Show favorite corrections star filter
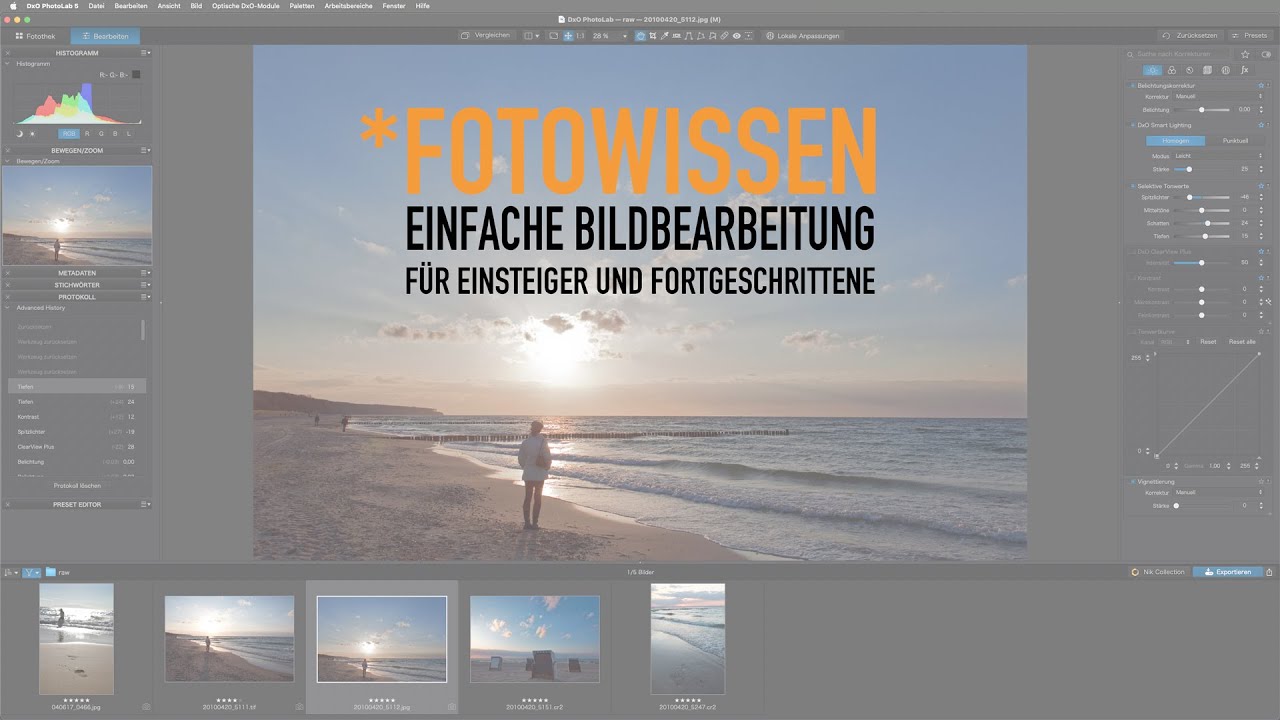The width and height of the screenshot is (1280, 720). 1245,54
